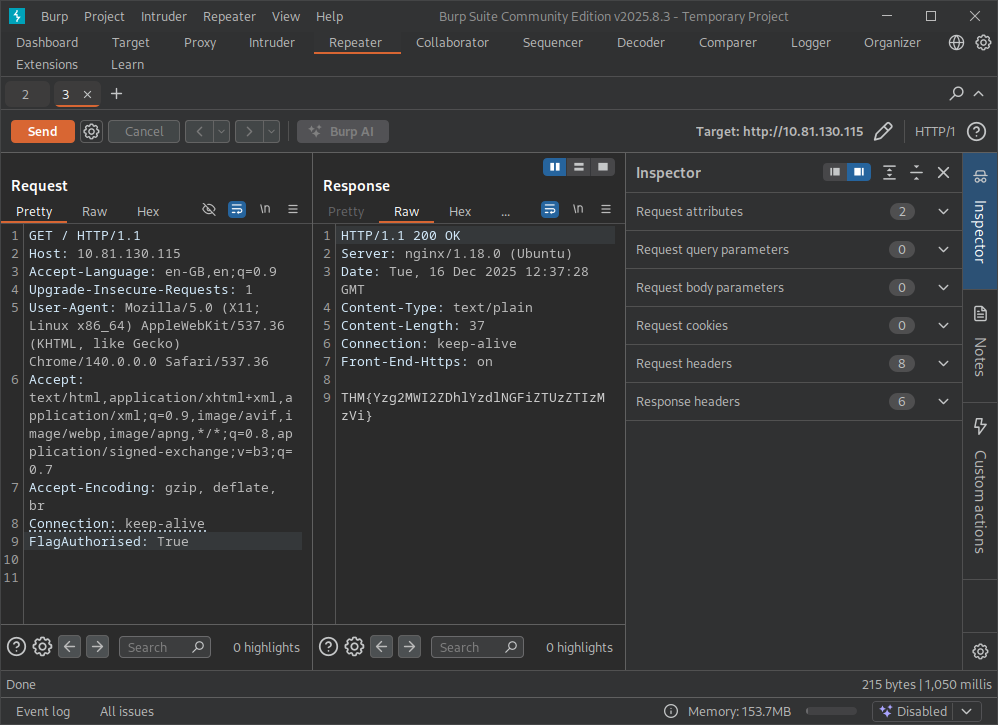Switch to the Hex tab in the Response
Image resolution: width=998 pixels, height=725 pixels.
460,211
